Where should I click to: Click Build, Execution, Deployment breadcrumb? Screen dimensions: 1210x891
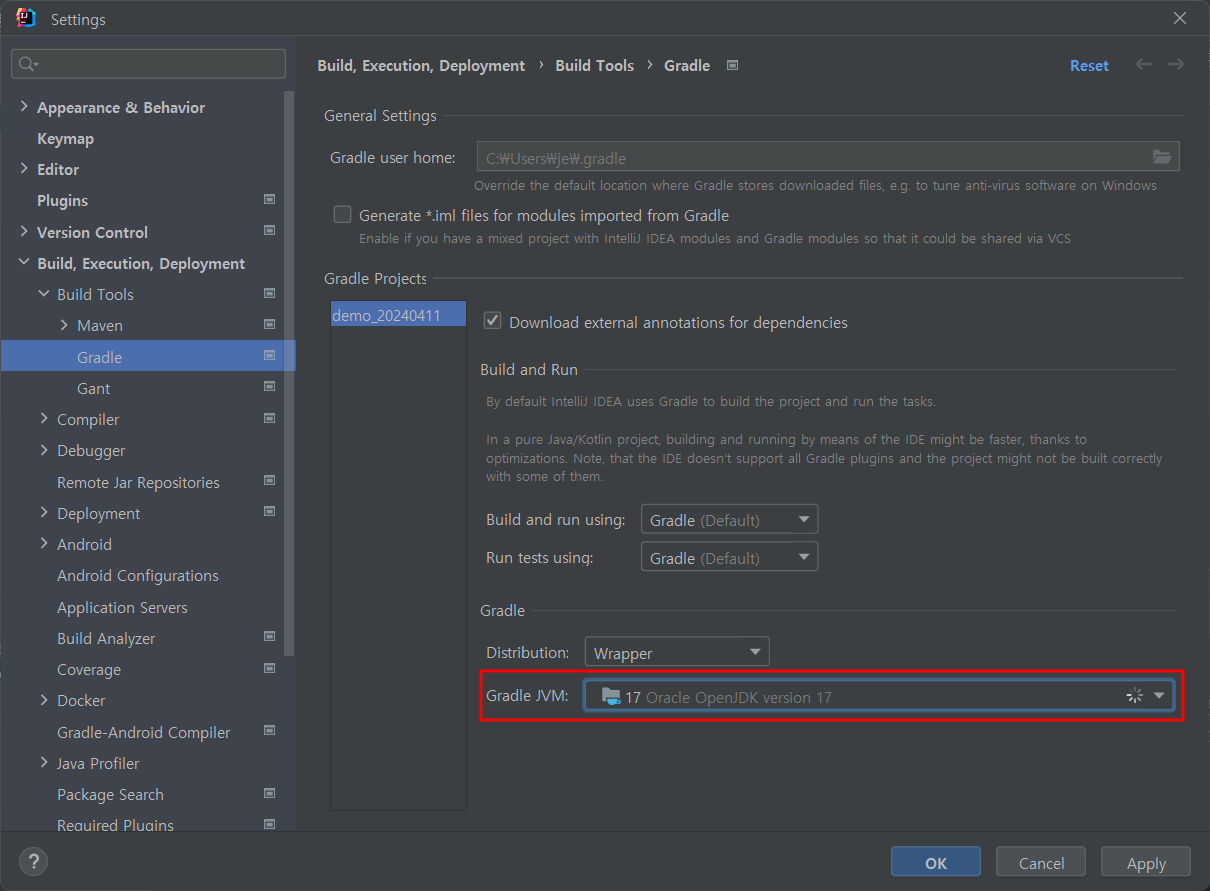pyautogui.click(x=421, y=65)
